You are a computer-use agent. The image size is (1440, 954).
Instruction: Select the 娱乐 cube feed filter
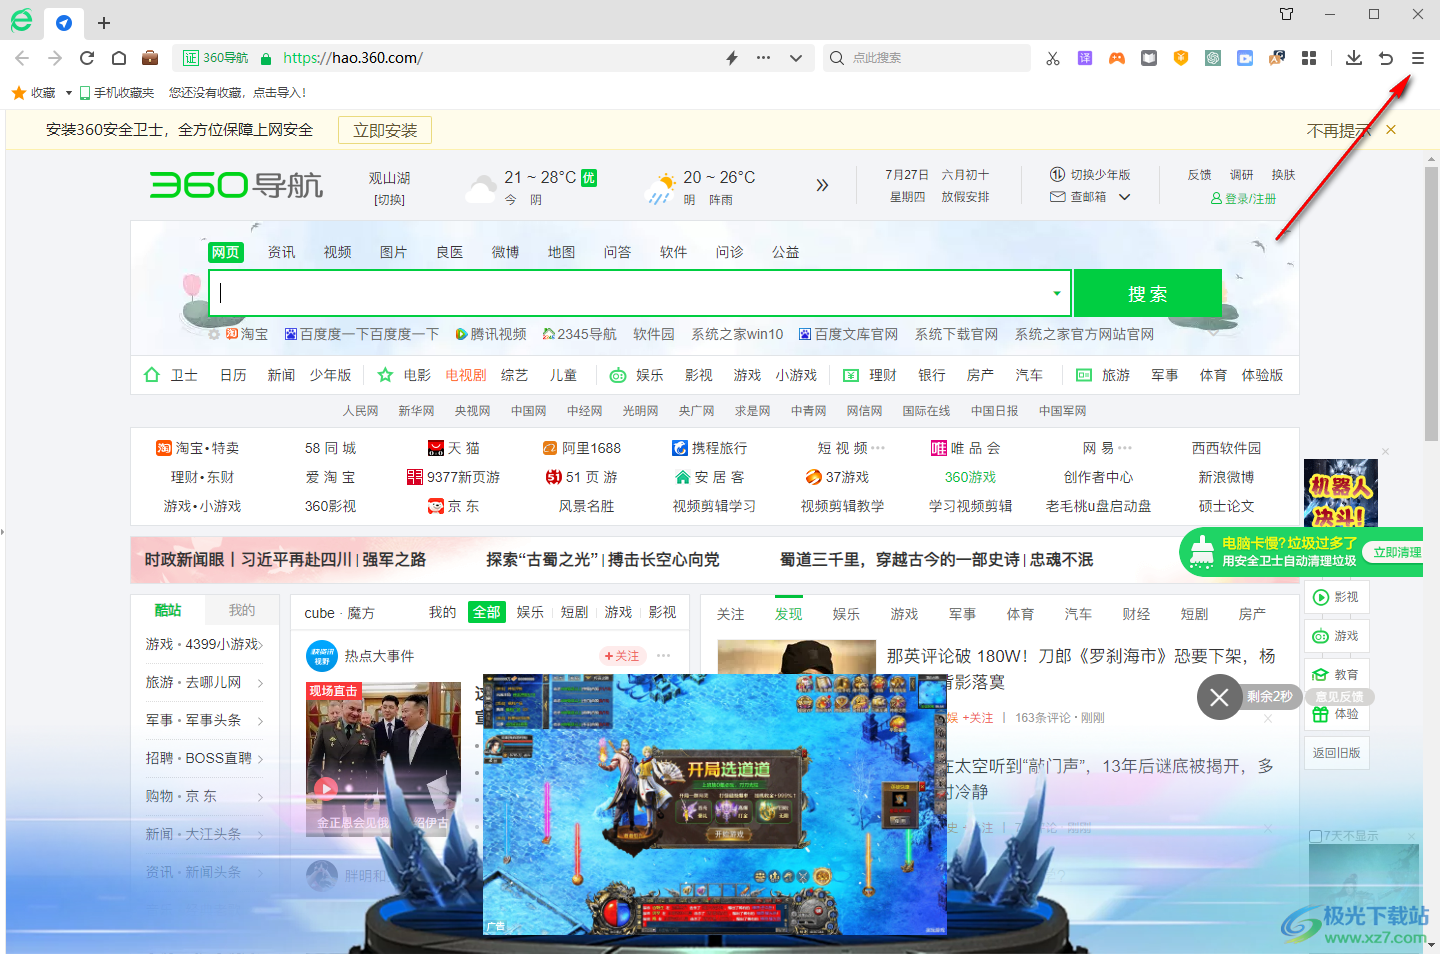(530, 612)
